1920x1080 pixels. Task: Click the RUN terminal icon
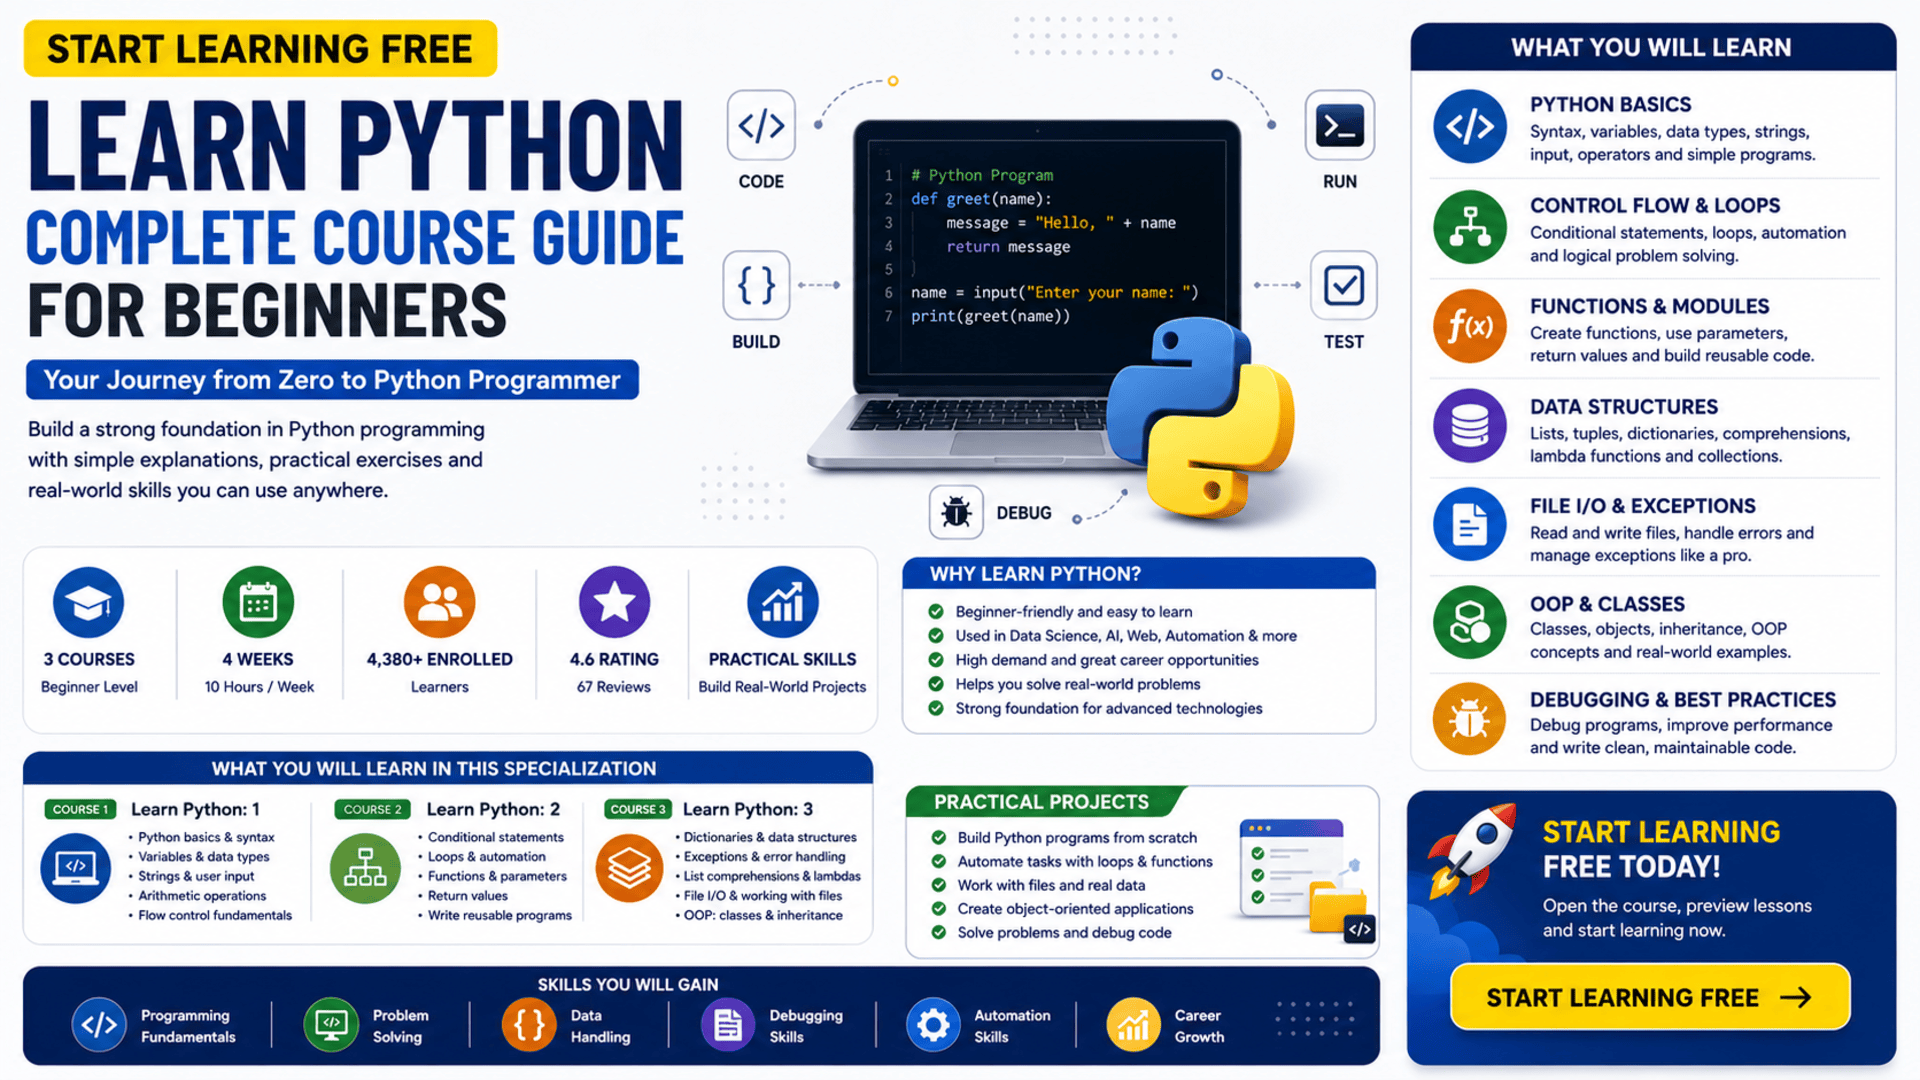(x=1340, y=126)
